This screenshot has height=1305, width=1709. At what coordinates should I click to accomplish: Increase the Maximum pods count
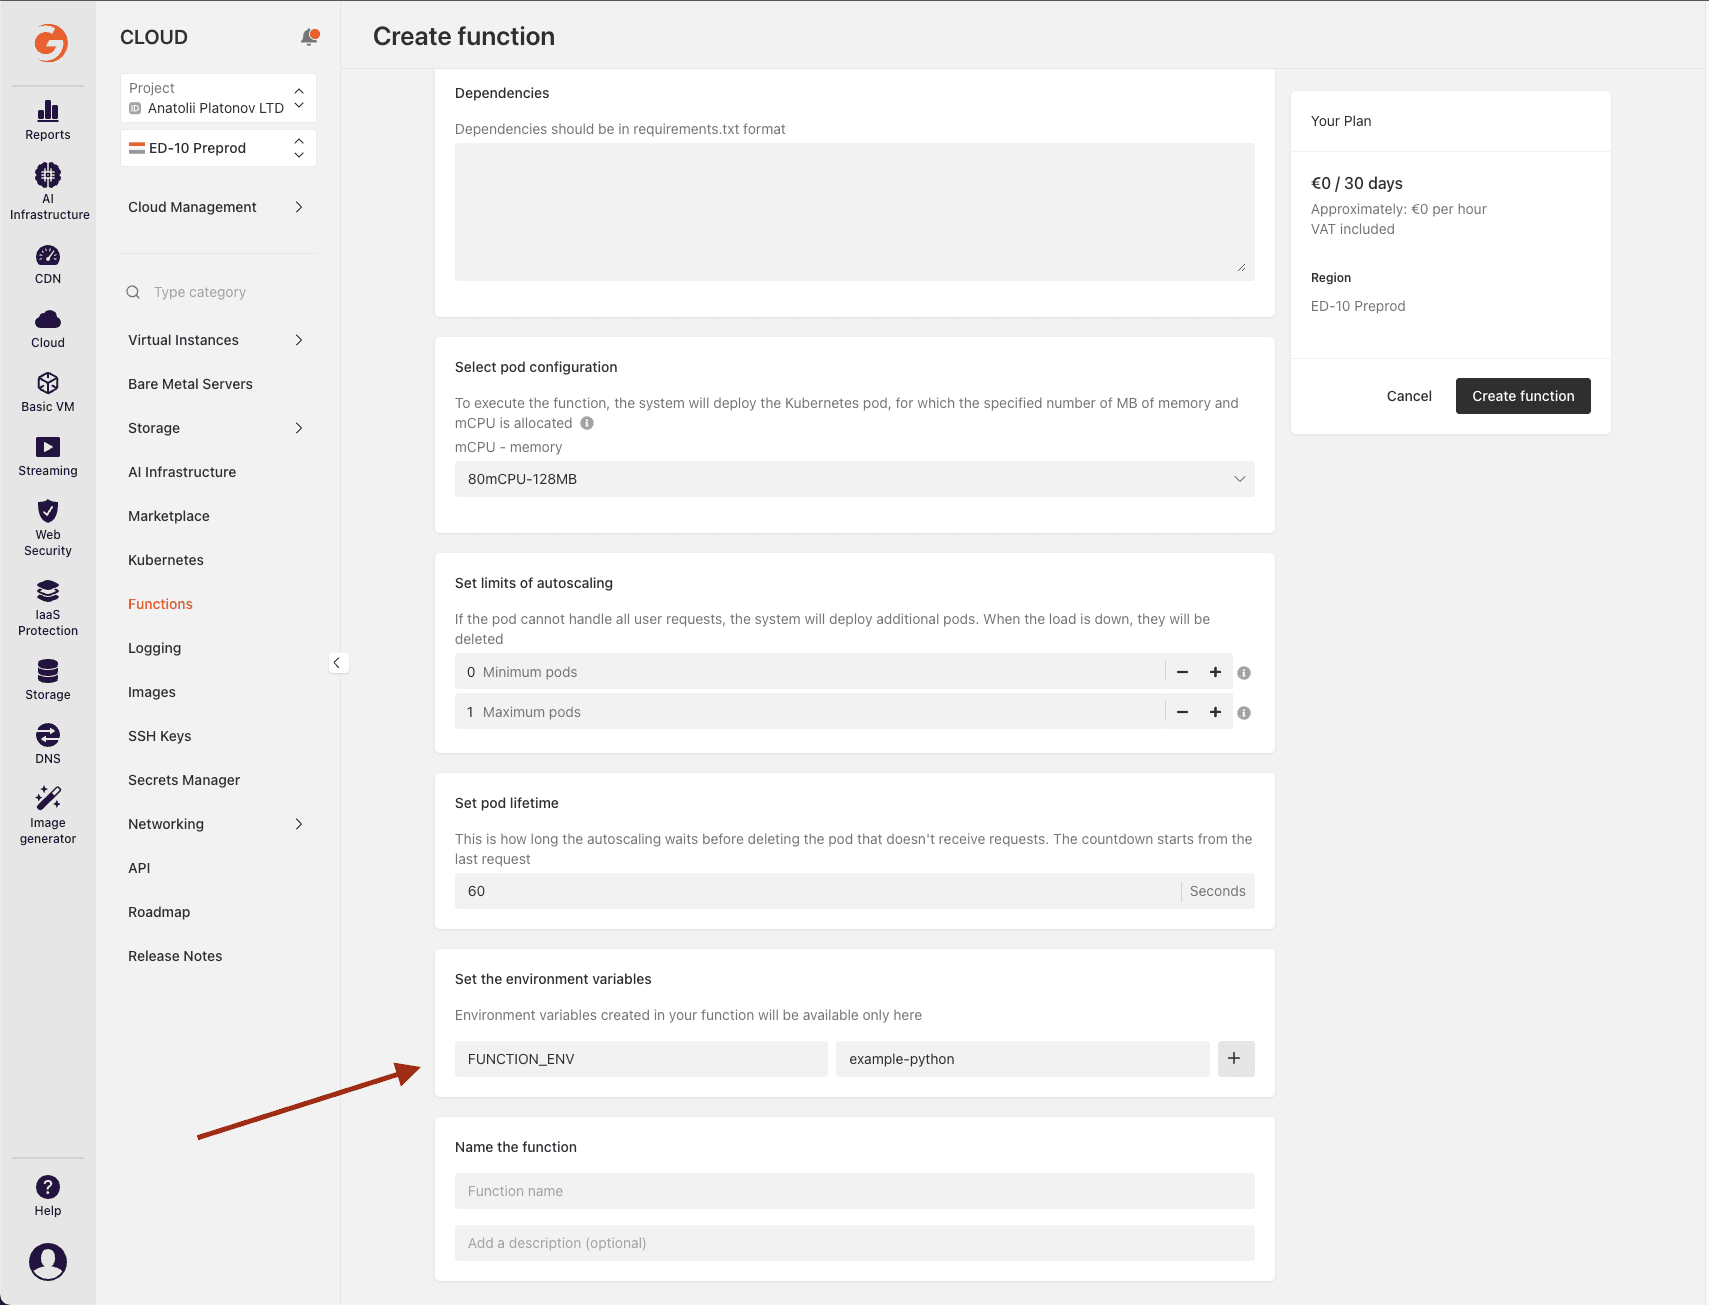click(1215, 712)
